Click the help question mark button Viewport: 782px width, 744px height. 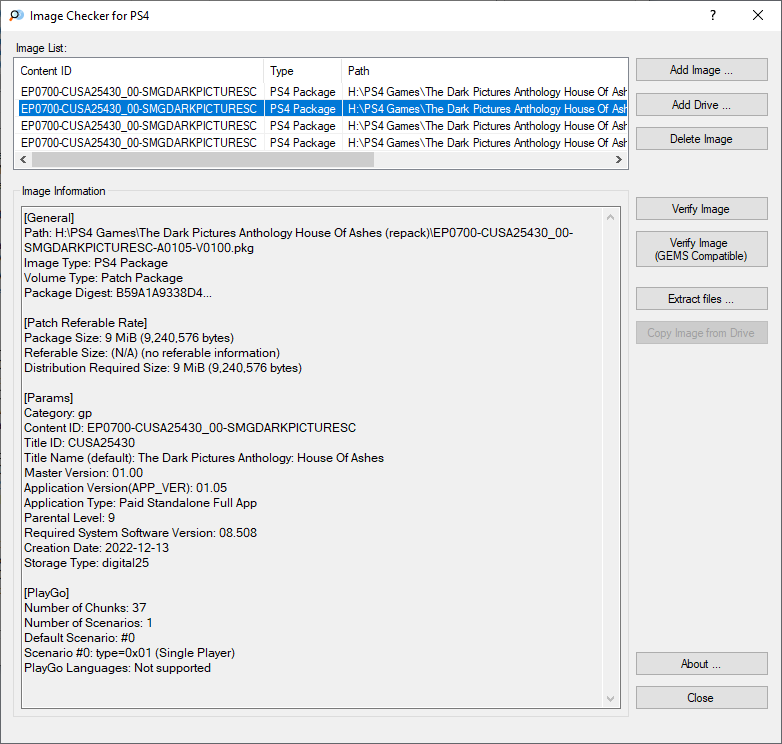(713, 15)
